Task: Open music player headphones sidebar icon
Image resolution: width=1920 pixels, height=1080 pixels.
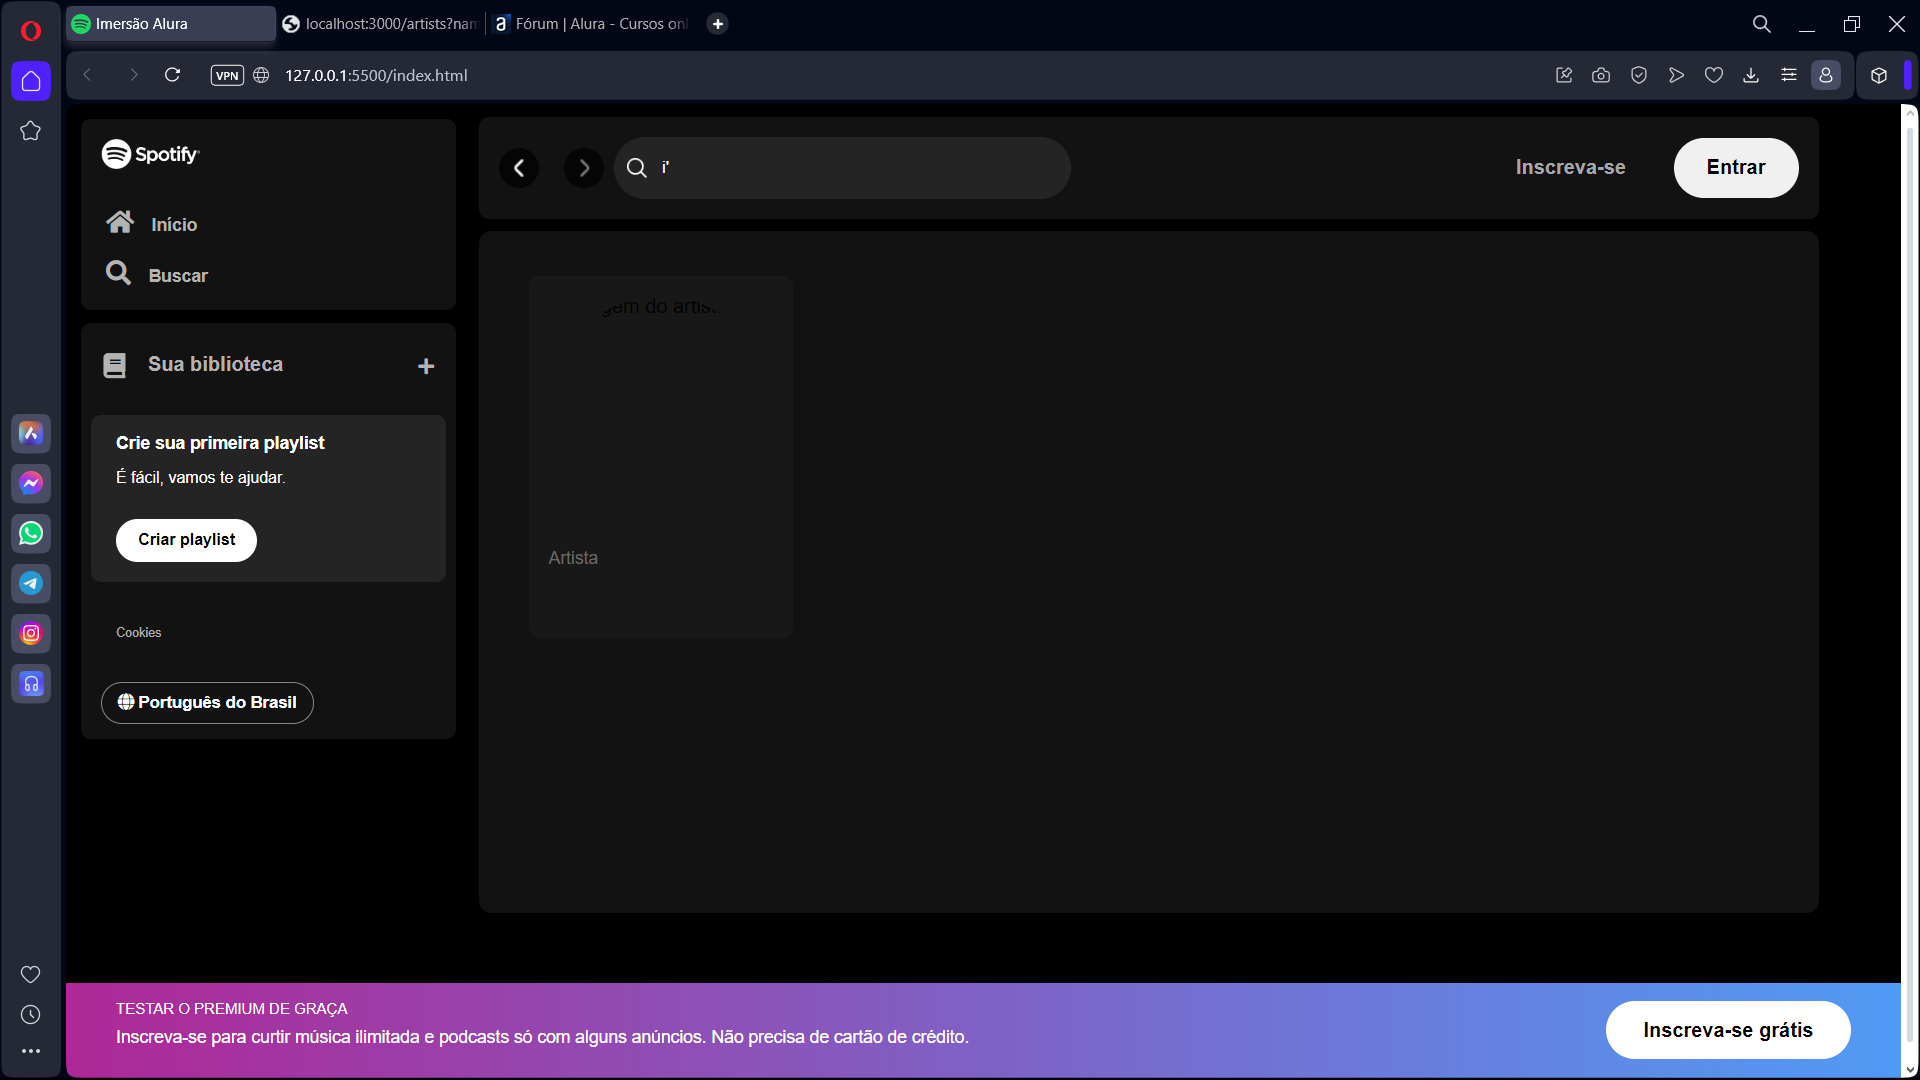Action: click(x=31, y=683)
